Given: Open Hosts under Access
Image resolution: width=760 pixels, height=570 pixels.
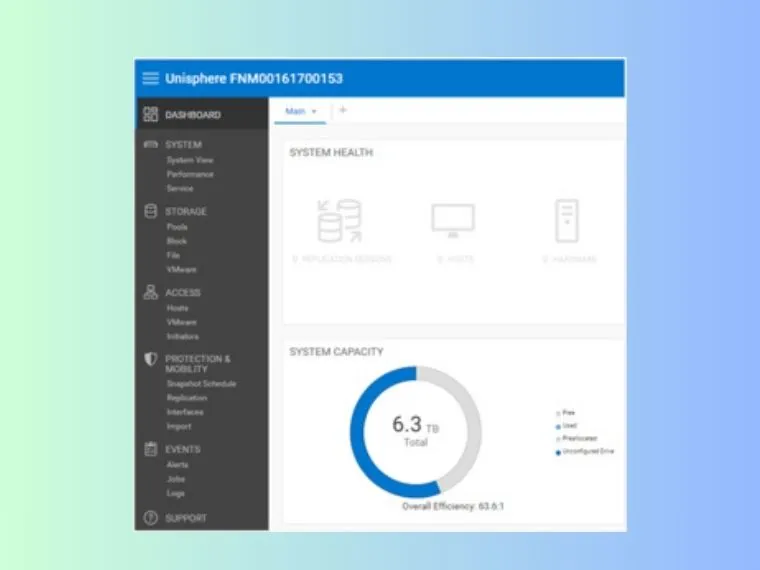Looking at the screenshot, I should coord(177,308).
